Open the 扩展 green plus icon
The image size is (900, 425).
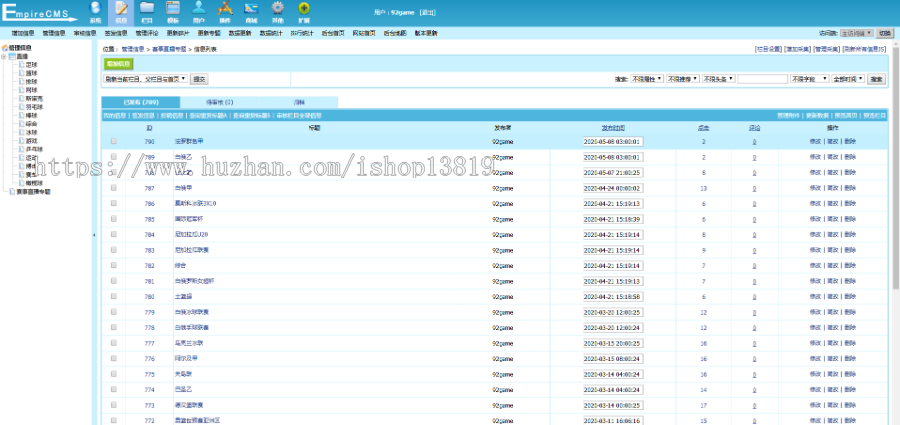(x=304, y=8)
